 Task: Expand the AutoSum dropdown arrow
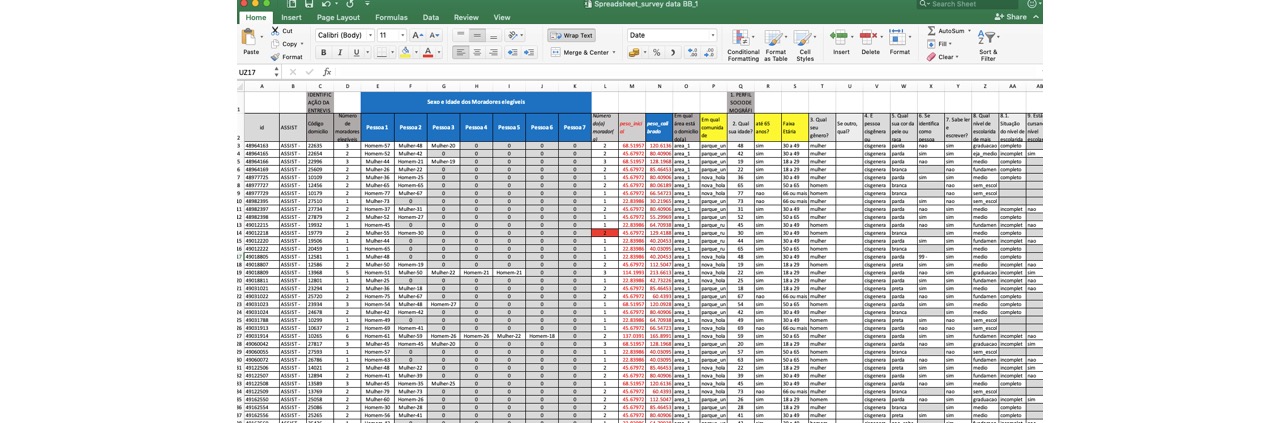970,31
